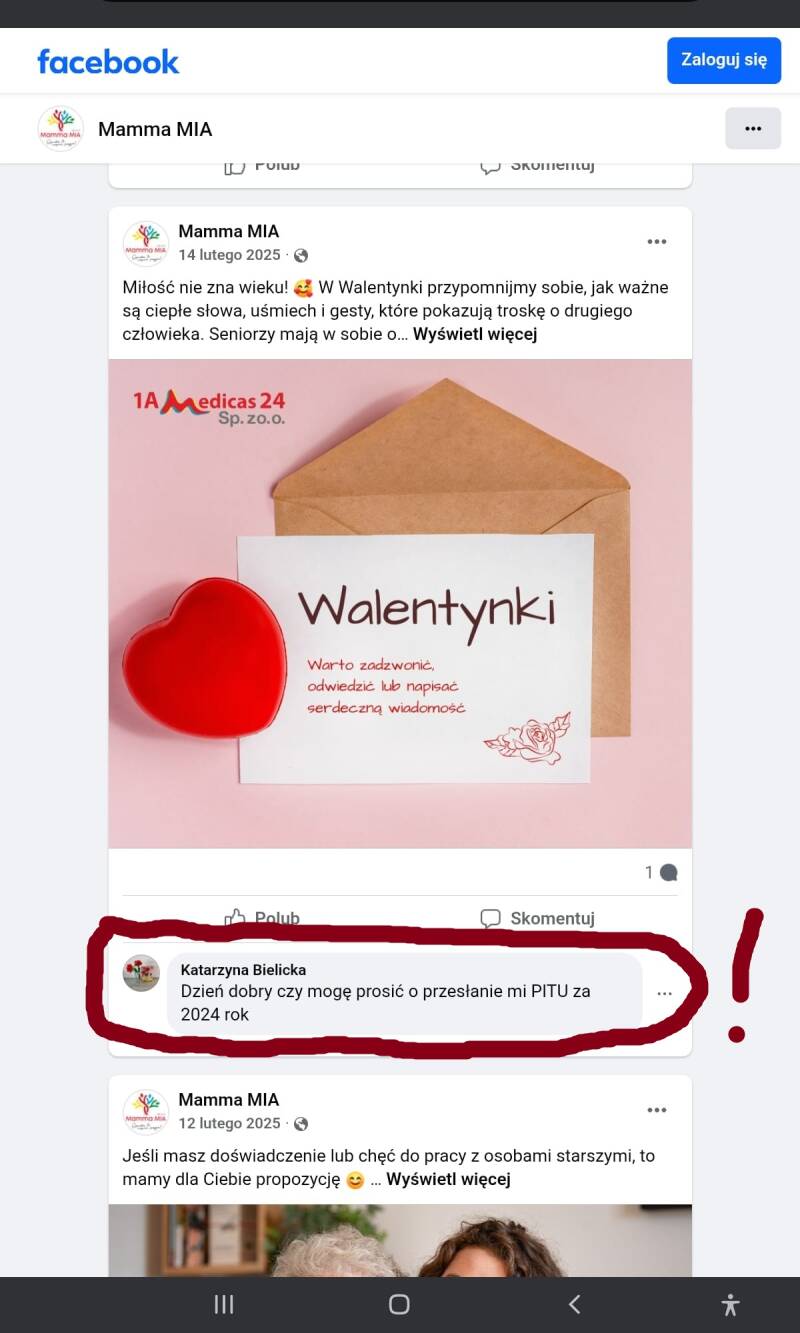Click the 14 lutego 2025 timestamp
The height and width of the screenshot is (1333, 800).
[x=230, y=255]
